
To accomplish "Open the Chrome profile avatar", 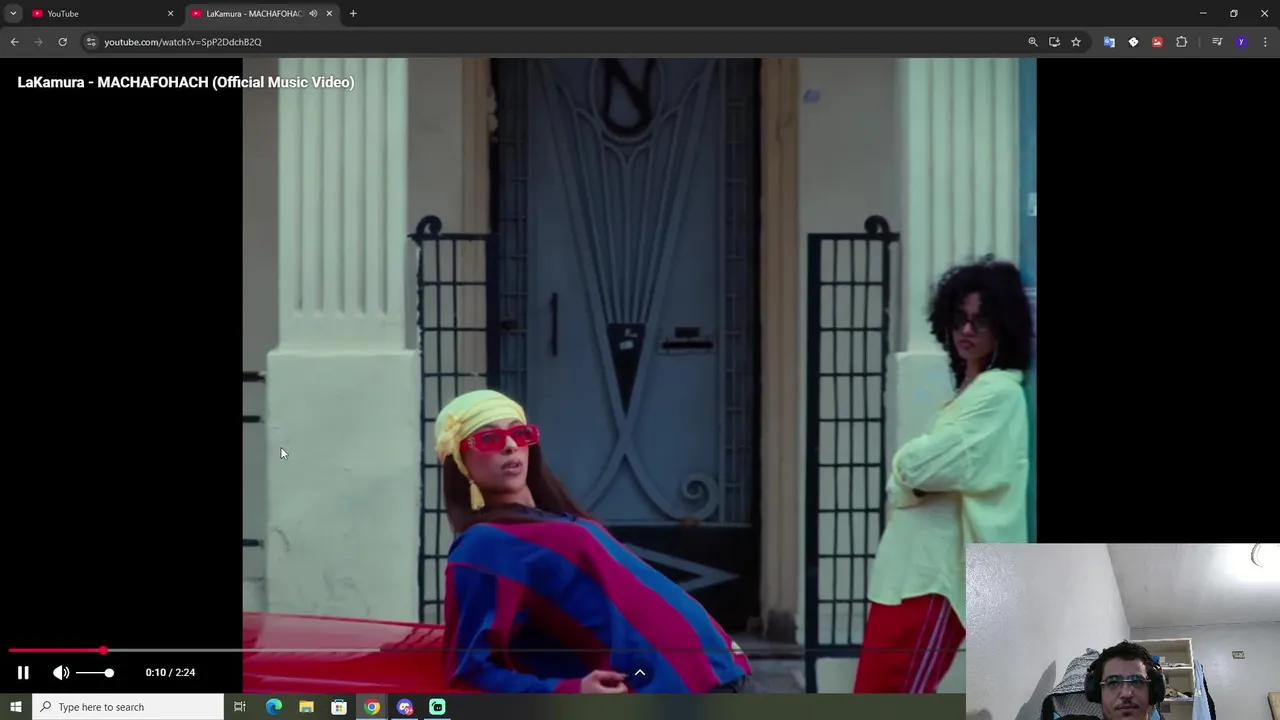I will 1241,42.
